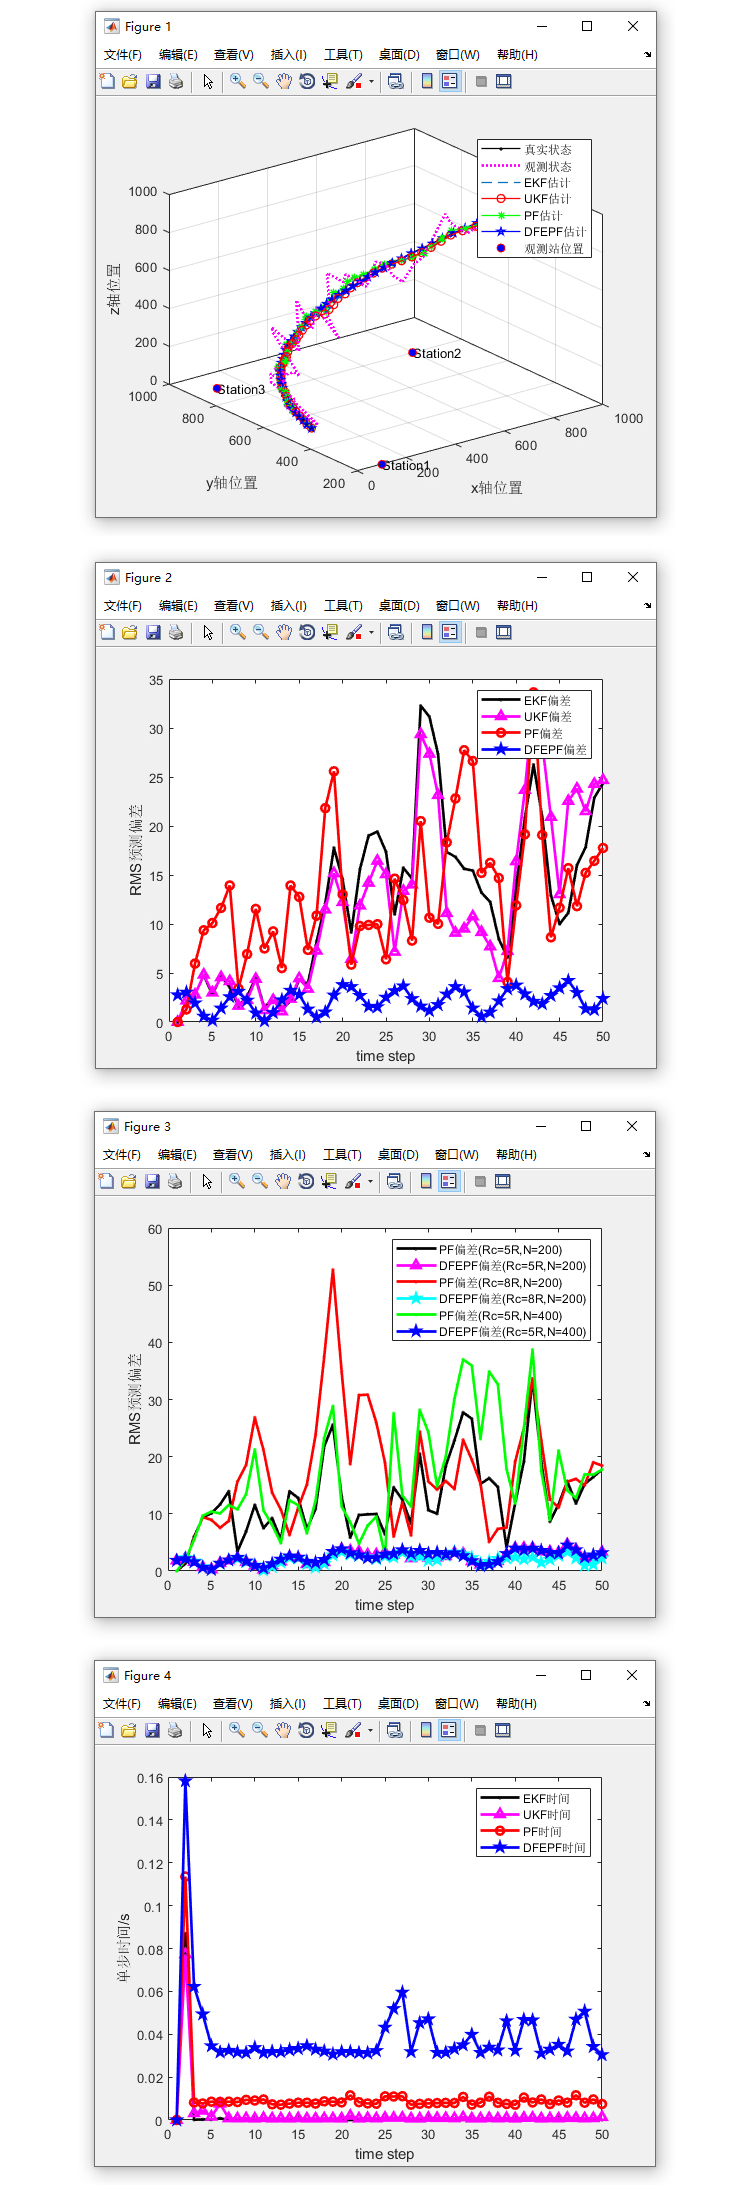Select Pan hand tool in Figure 2
Viewport: 750px width, 2194px height.
(x=284, y=632)
